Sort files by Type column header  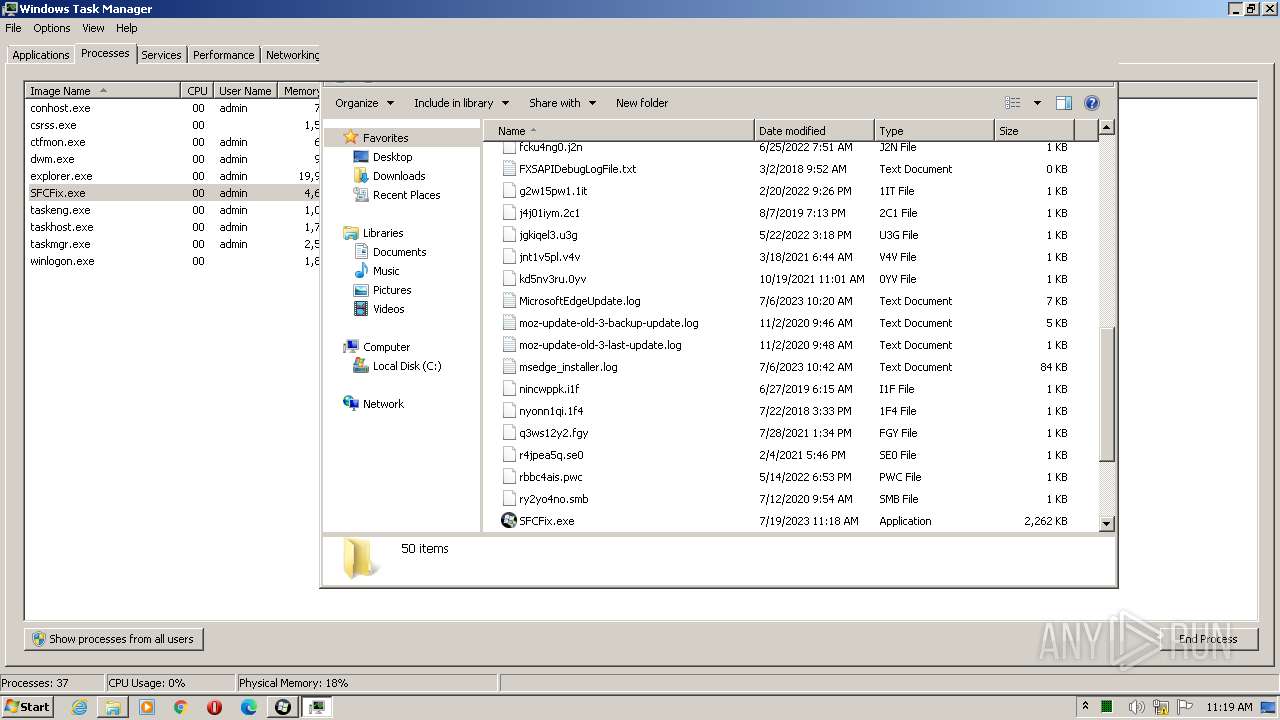934,131
